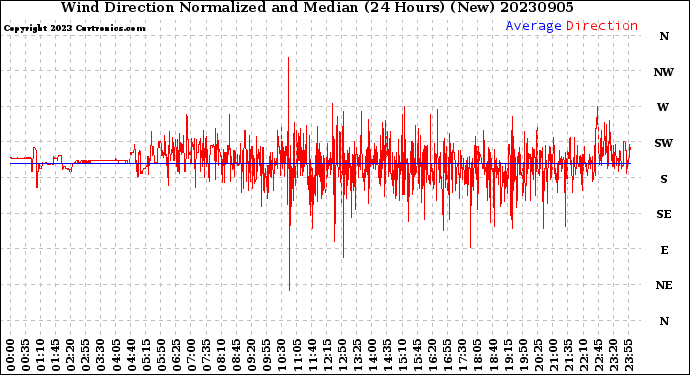Click the 03:30 time axis label
The image size is (690, 375).
[101, 355]
